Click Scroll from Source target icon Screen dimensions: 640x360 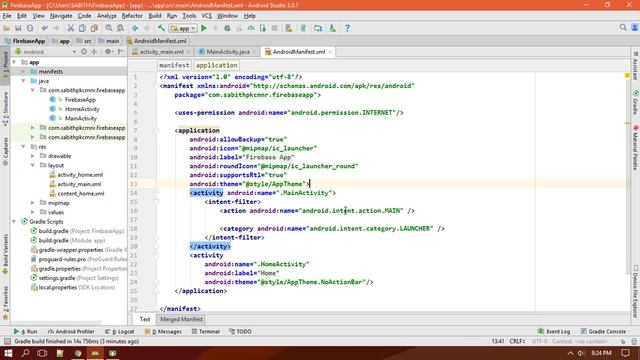(x=84, y=52)
